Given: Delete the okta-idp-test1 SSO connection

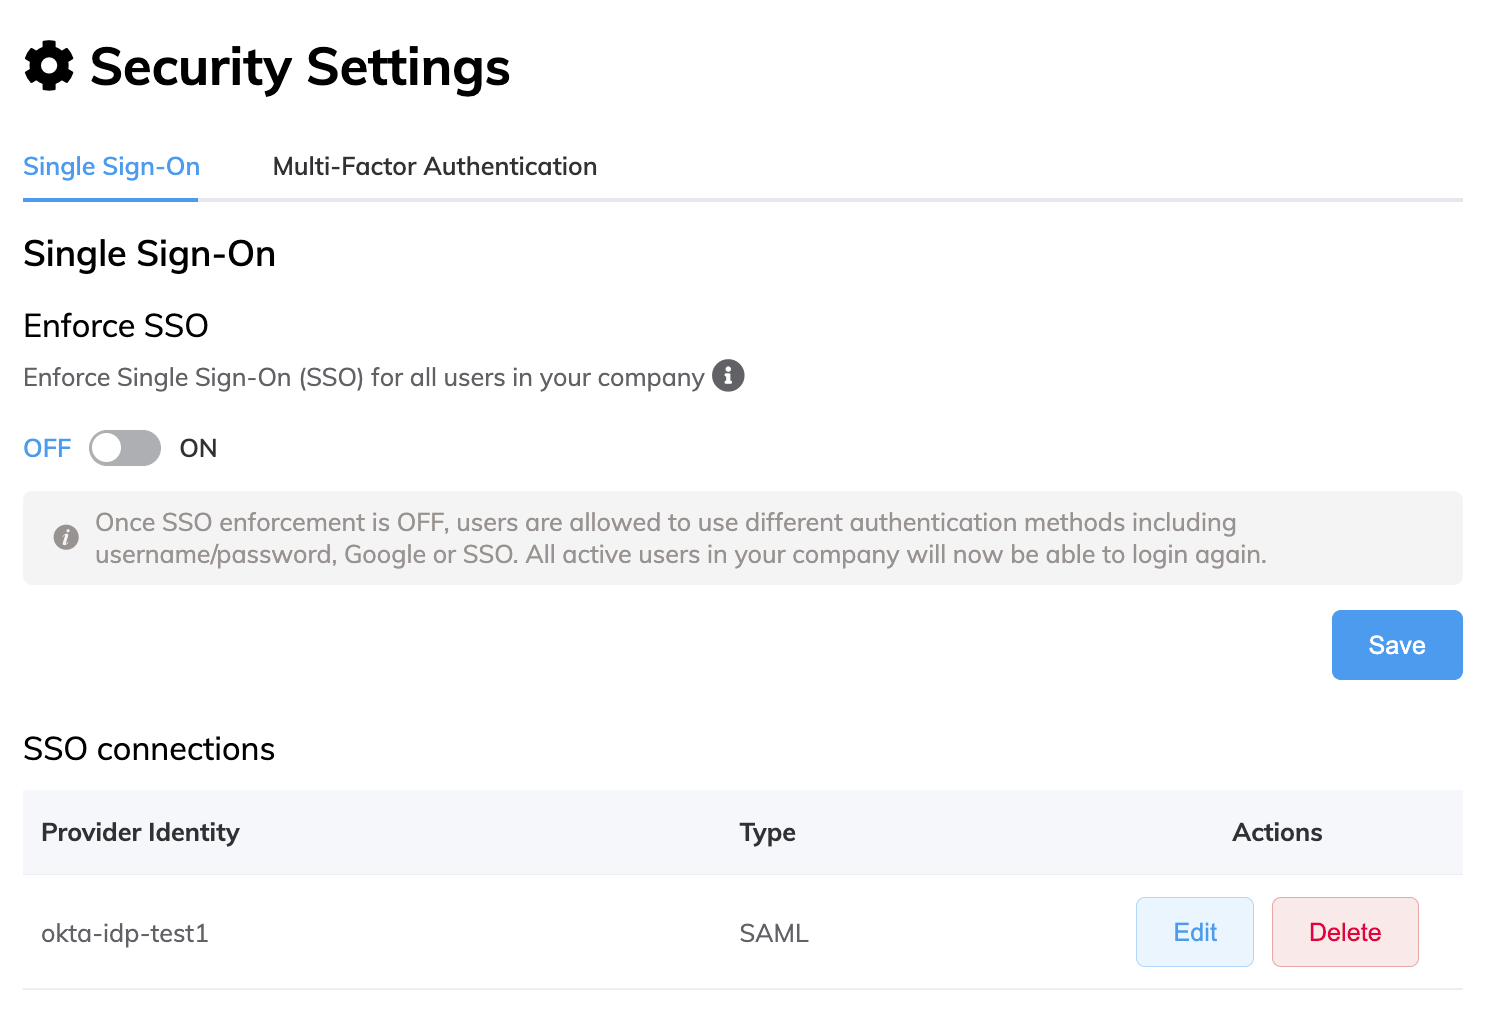Looking at the screenshot, I should (x=1344, y=932).
